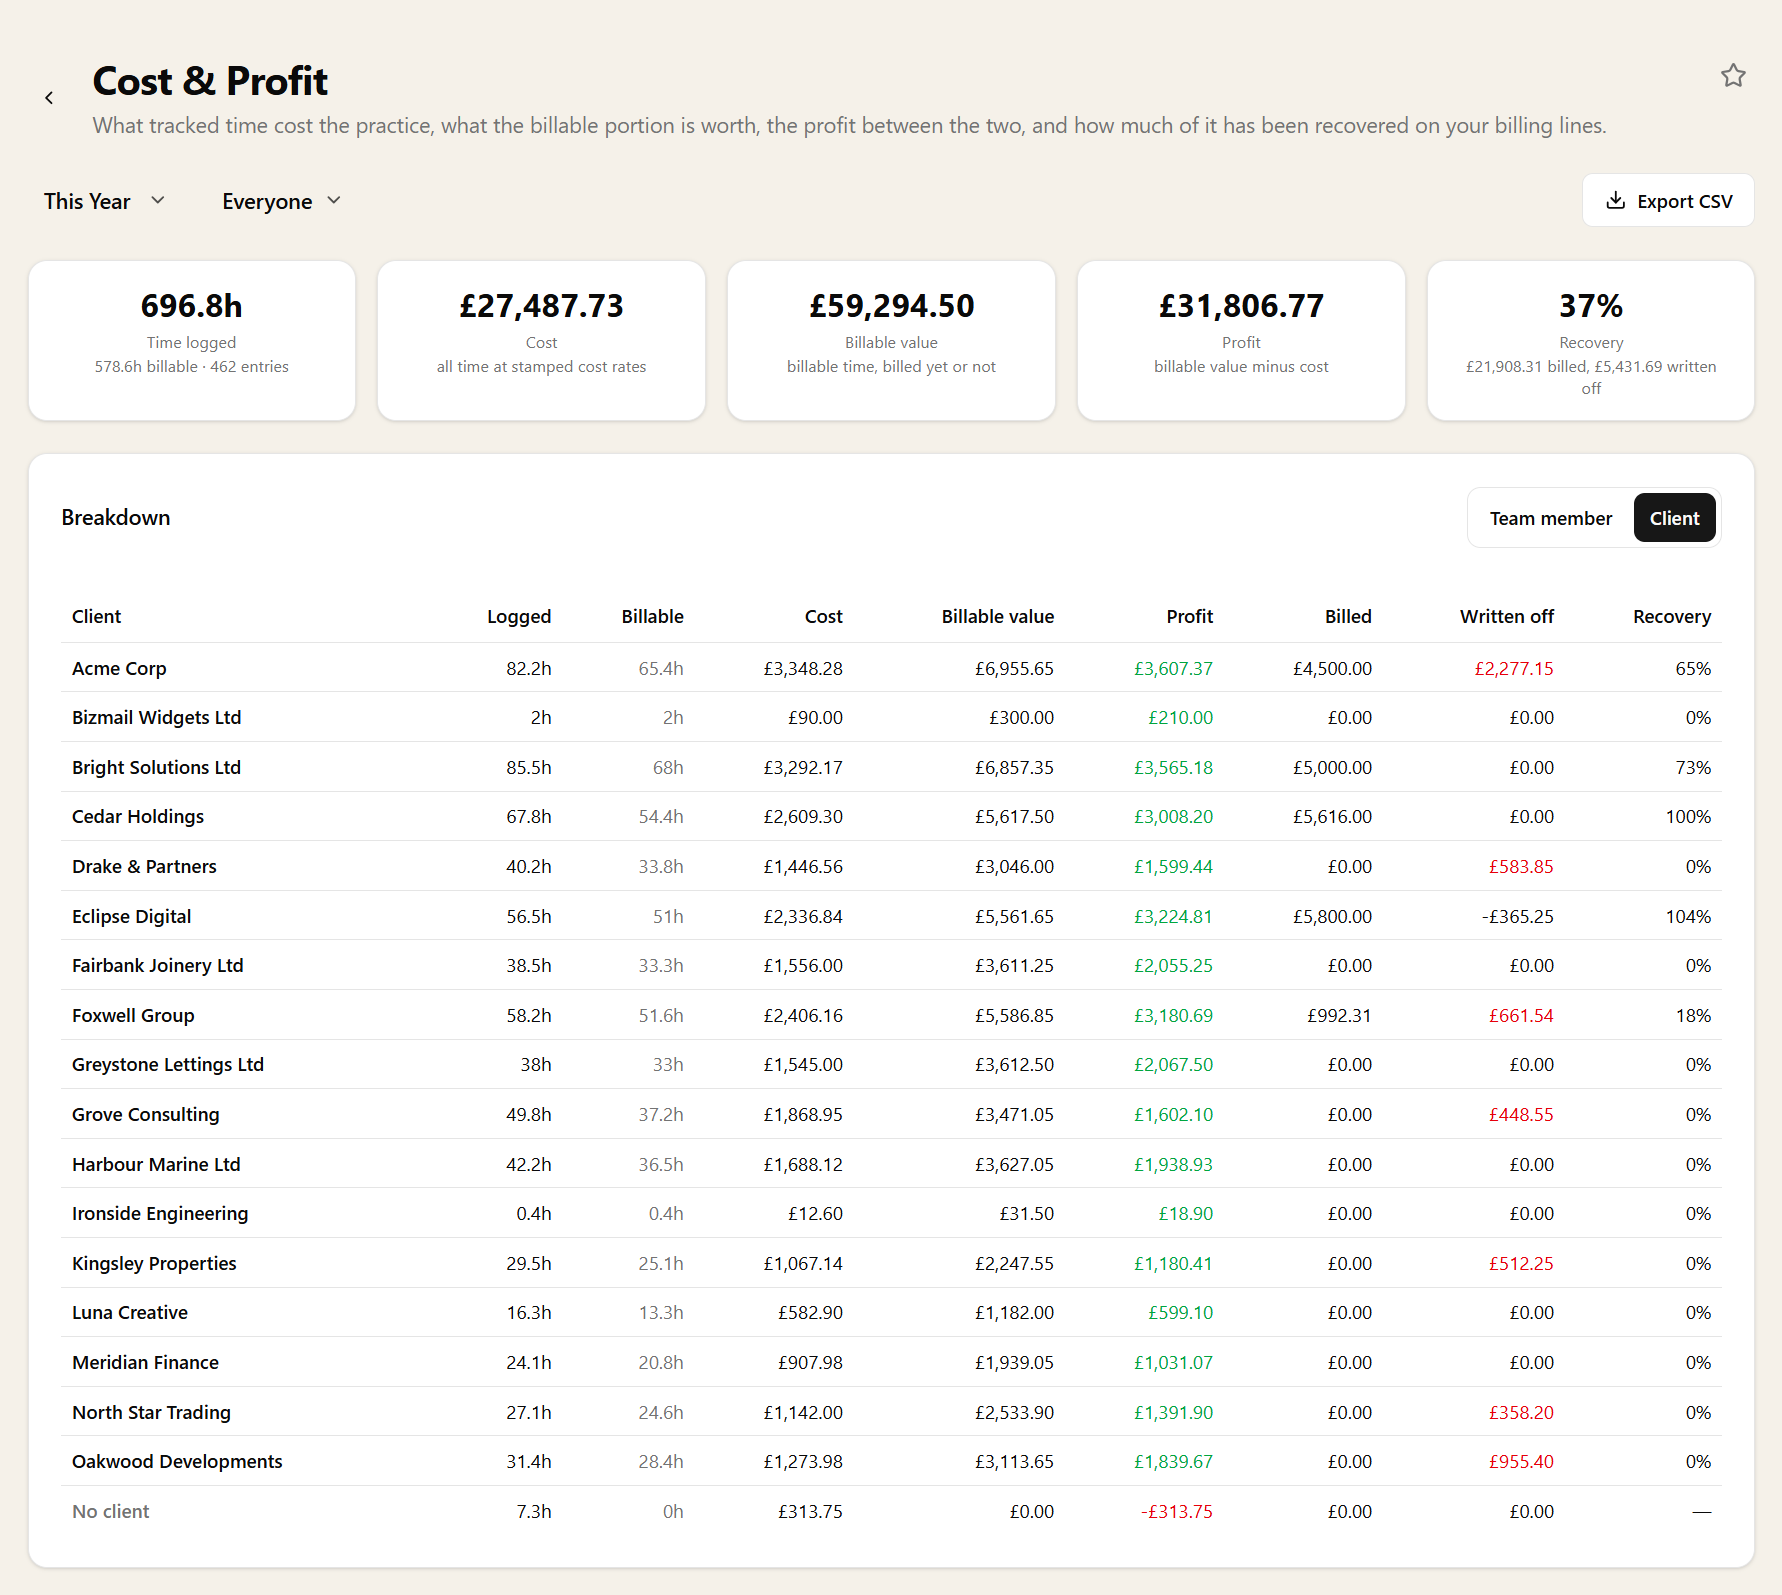This screenshot has height=1595, width=1782.
Task: Select the Bright Solutions Ltd row
Action: 891,767
